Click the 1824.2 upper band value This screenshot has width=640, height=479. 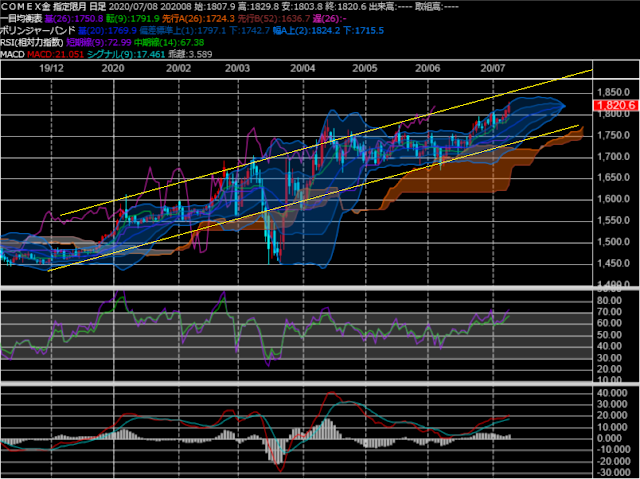click(x=328, y=30)
